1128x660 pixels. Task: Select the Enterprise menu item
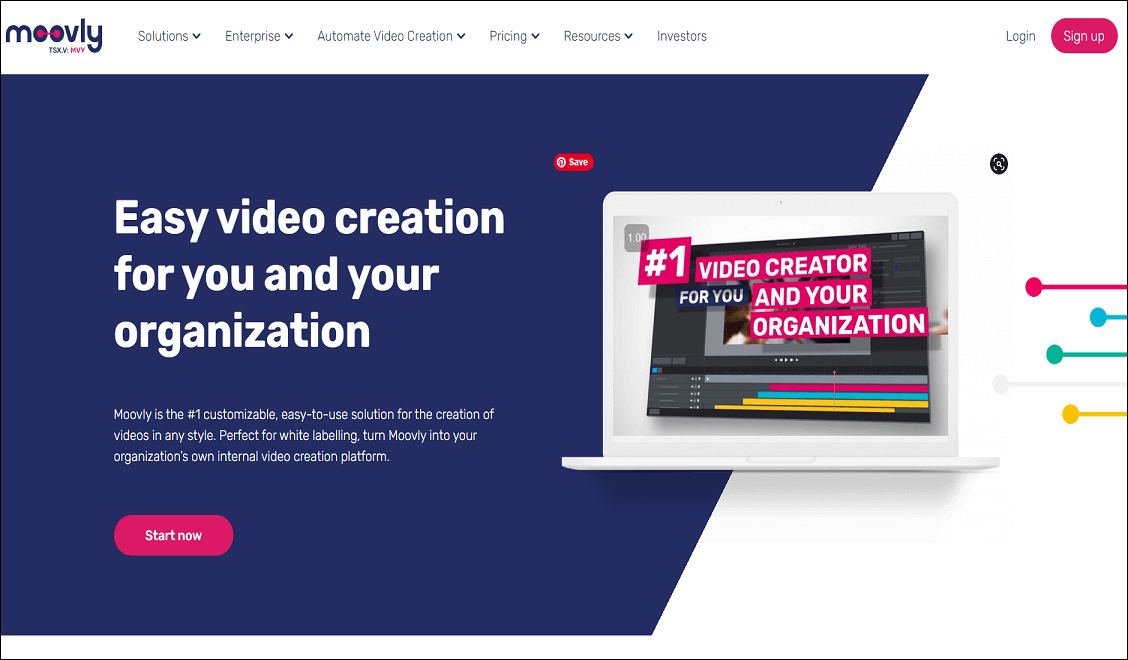point(258,36)
